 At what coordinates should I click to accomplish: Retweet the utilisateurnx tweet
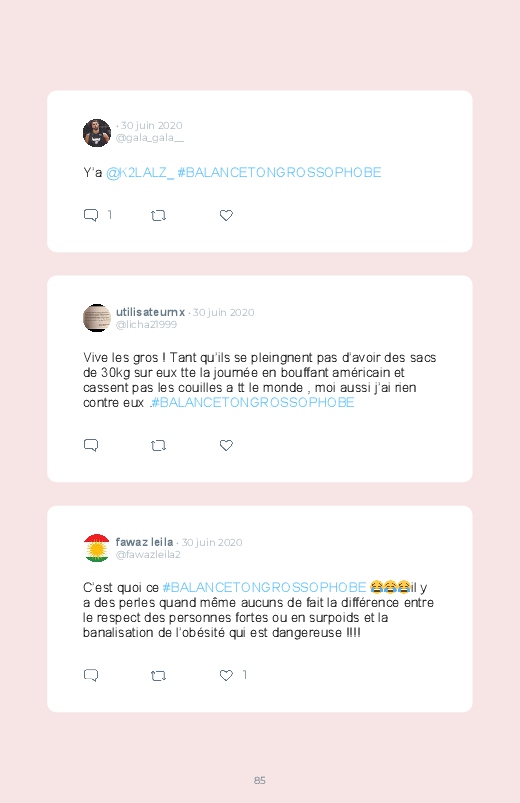158,446
